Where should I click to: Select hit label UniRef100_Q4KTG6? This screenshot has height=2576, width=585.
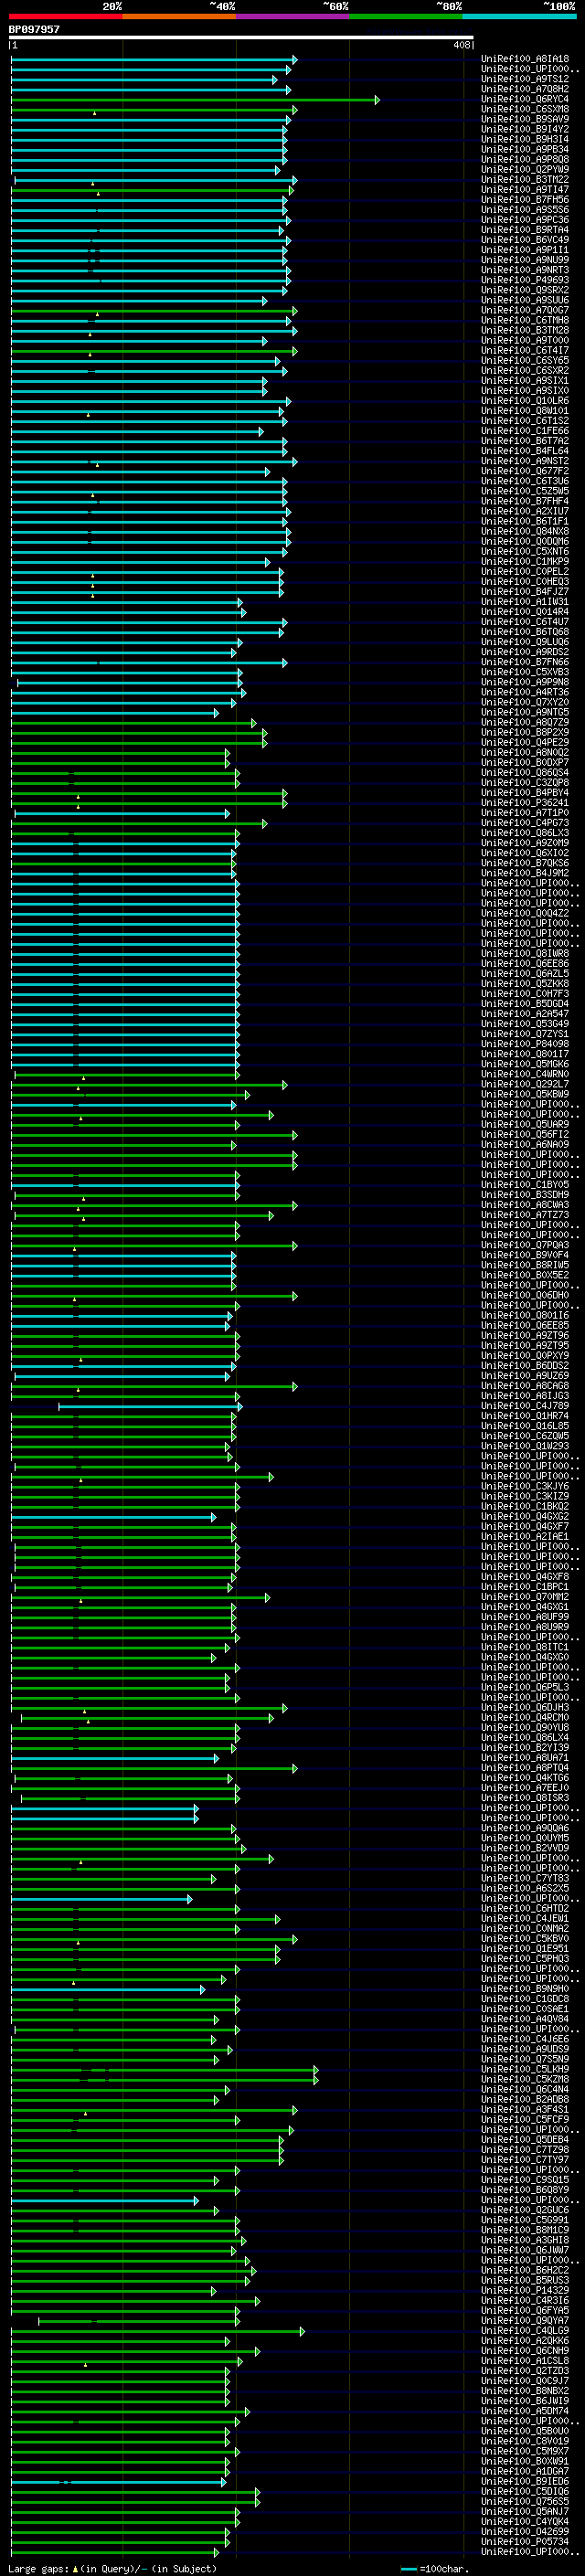click(525, 1777)
